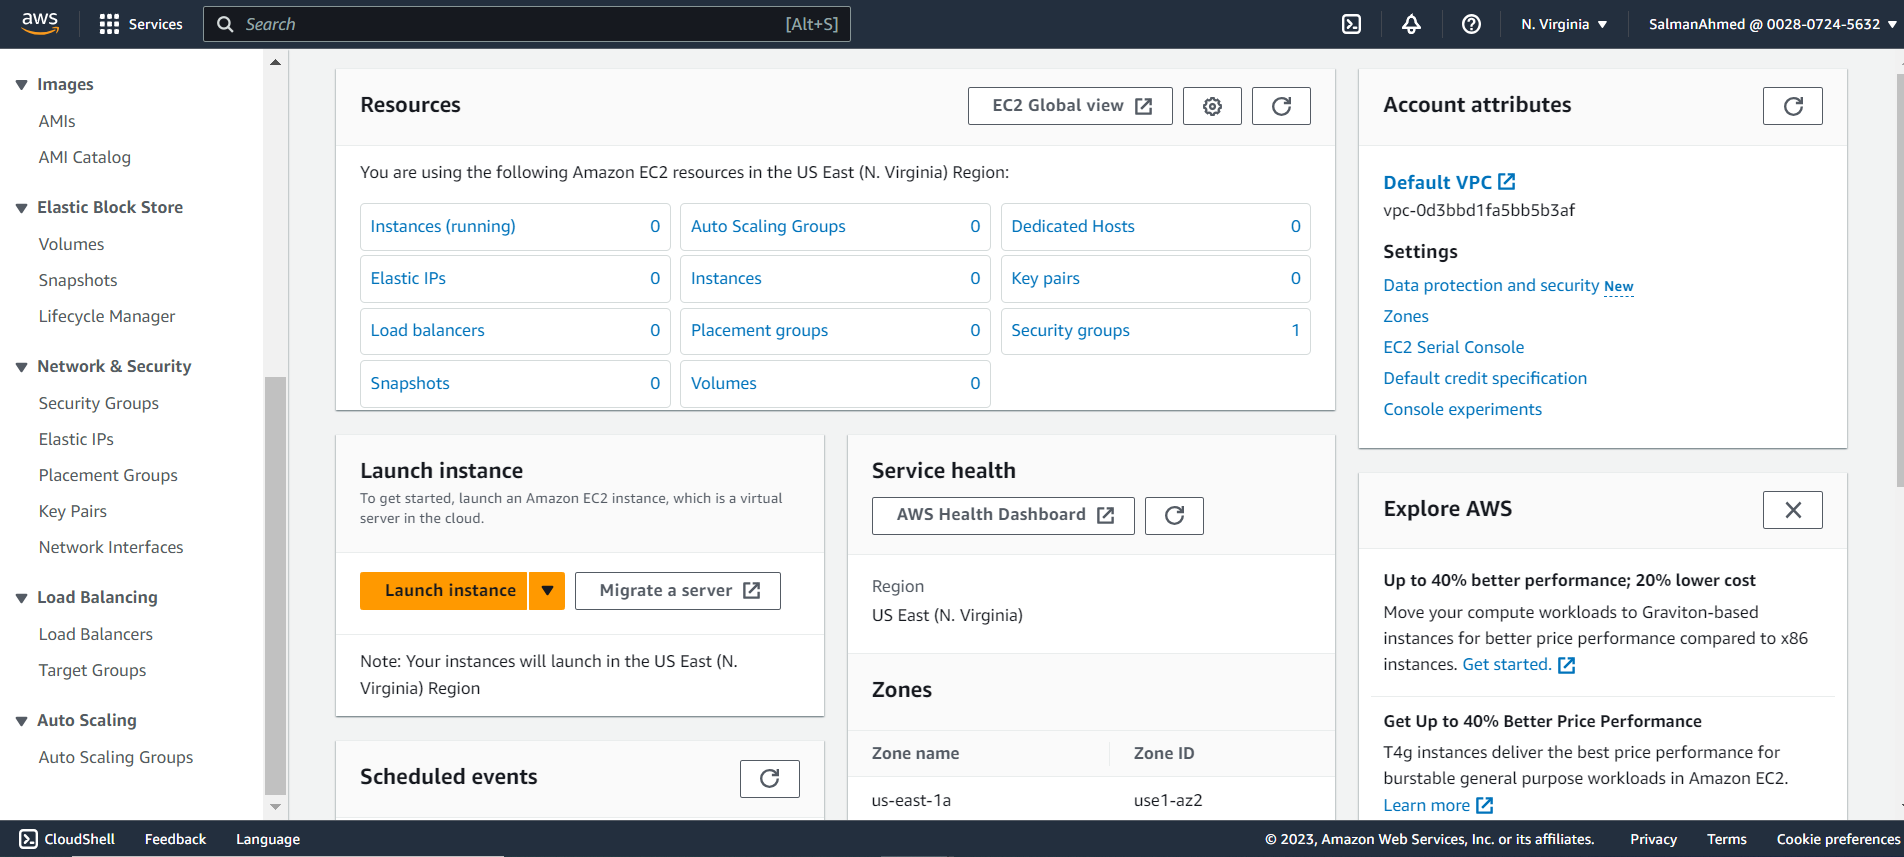Refresh the Resources panel

tap(1281, 106)
